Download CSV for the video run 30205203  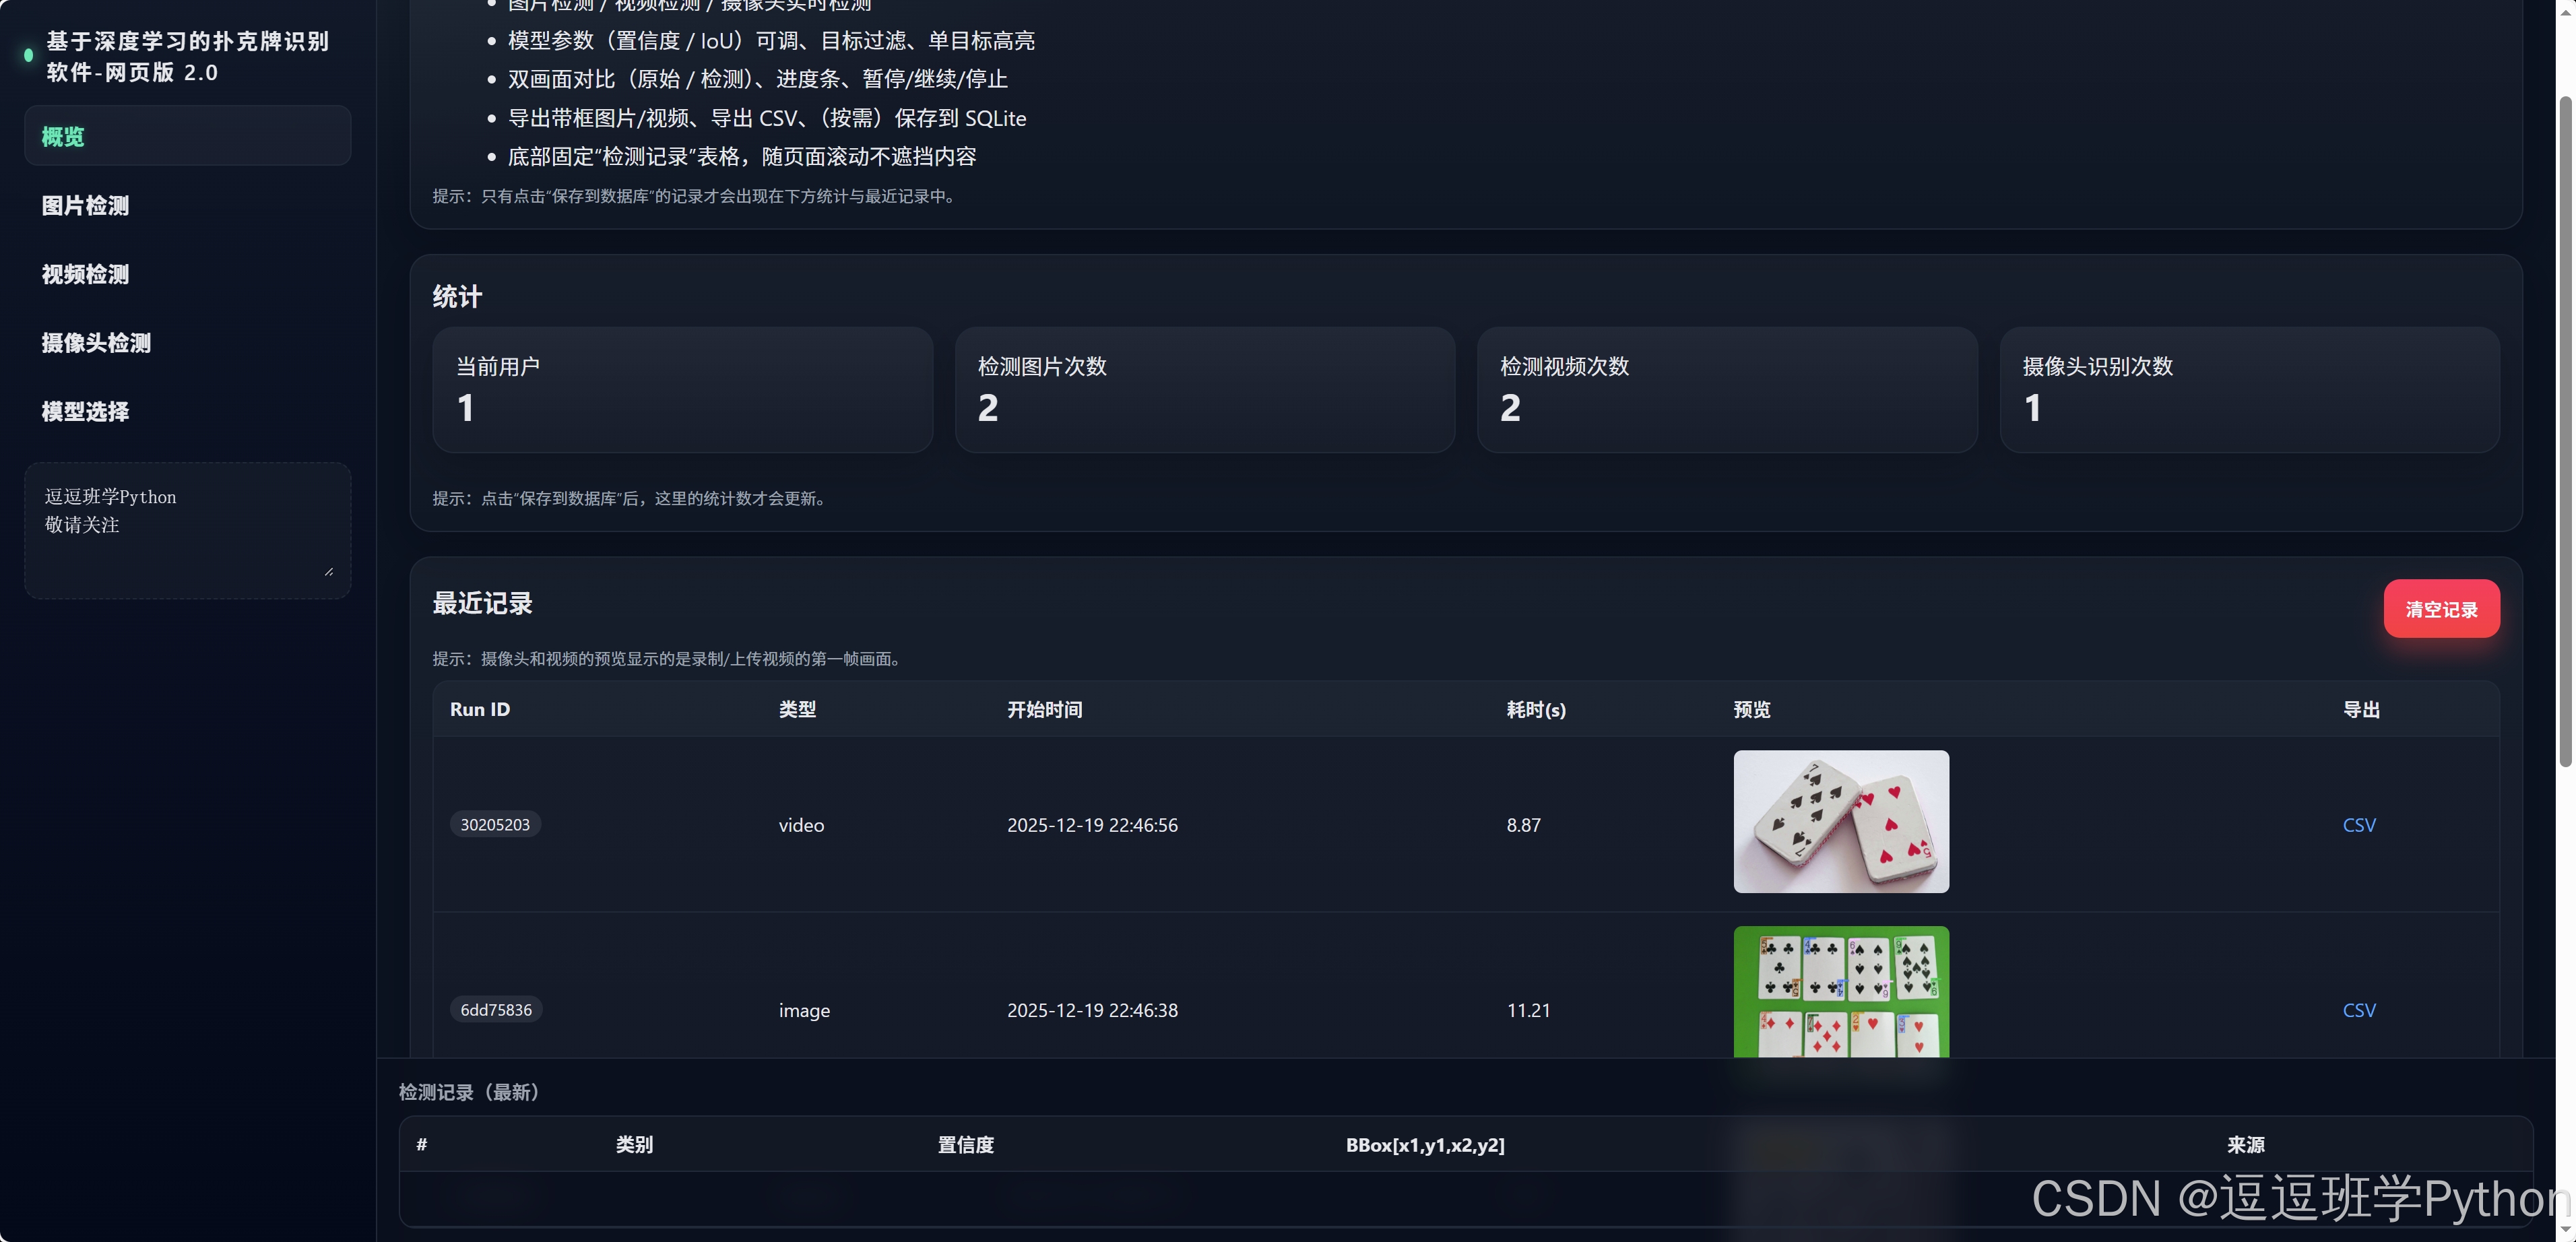point(2360,824)
